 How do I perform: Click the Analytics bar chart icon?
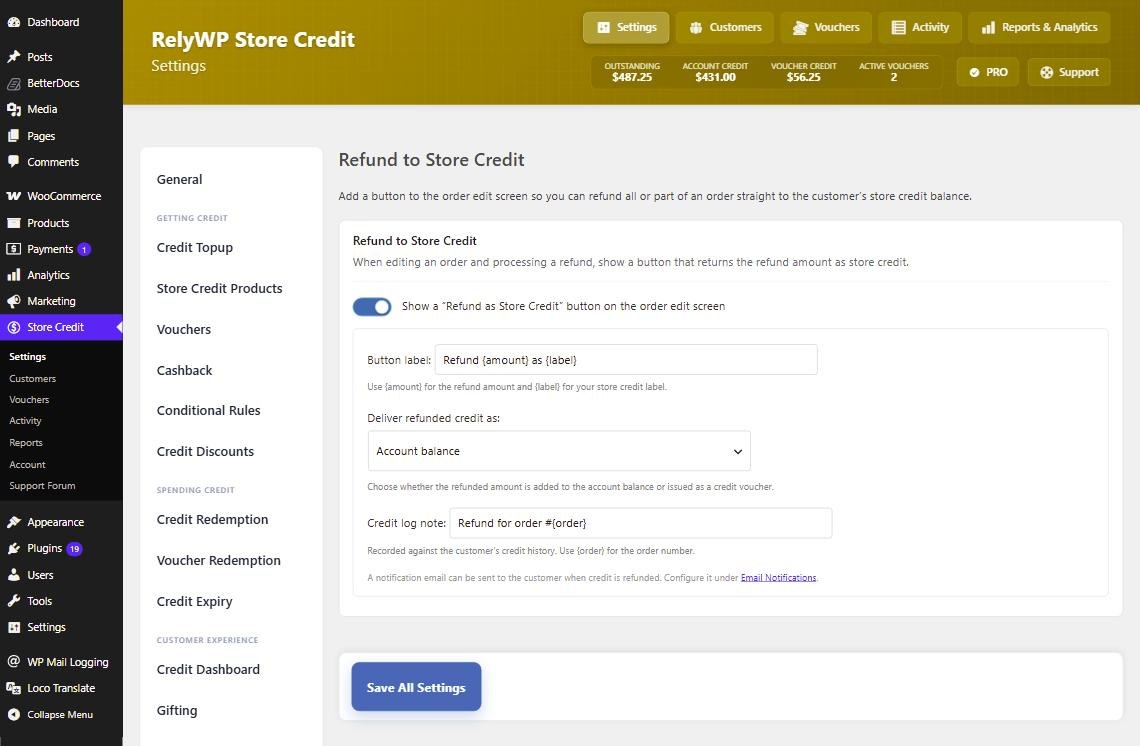pyautogui.click(x=13, y=276)
